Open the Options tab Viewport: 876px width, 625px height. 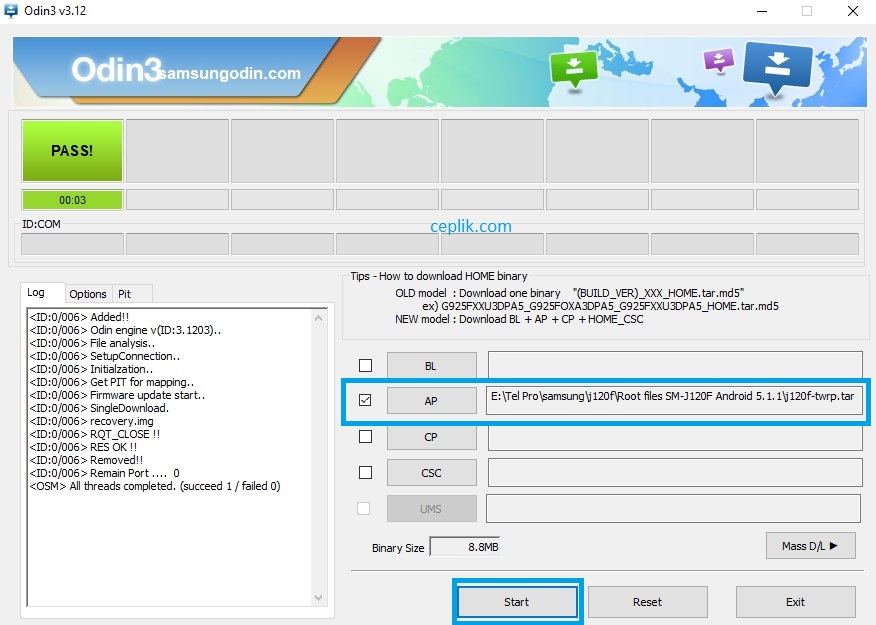pyautogui.click(x=88, y=294)
